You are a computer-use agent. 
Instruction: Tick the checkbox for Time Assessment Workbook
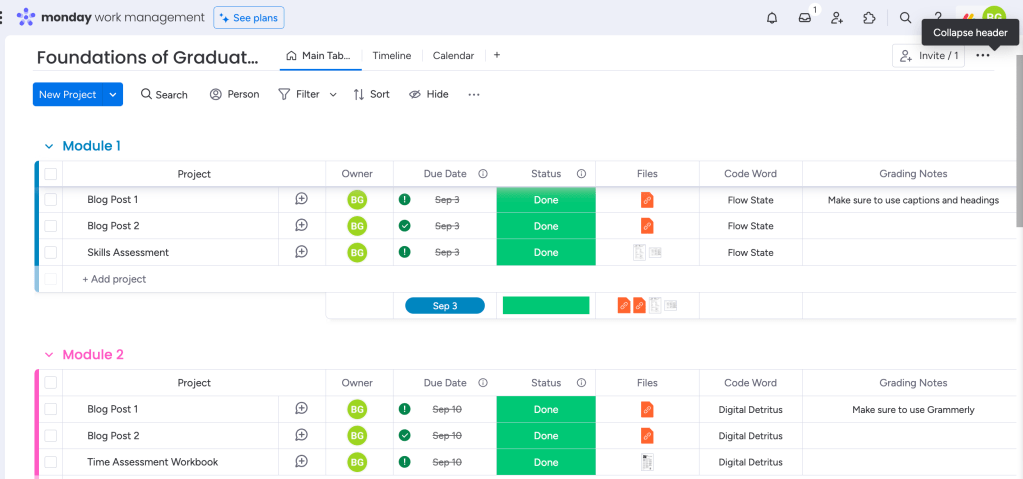[51, 462]
